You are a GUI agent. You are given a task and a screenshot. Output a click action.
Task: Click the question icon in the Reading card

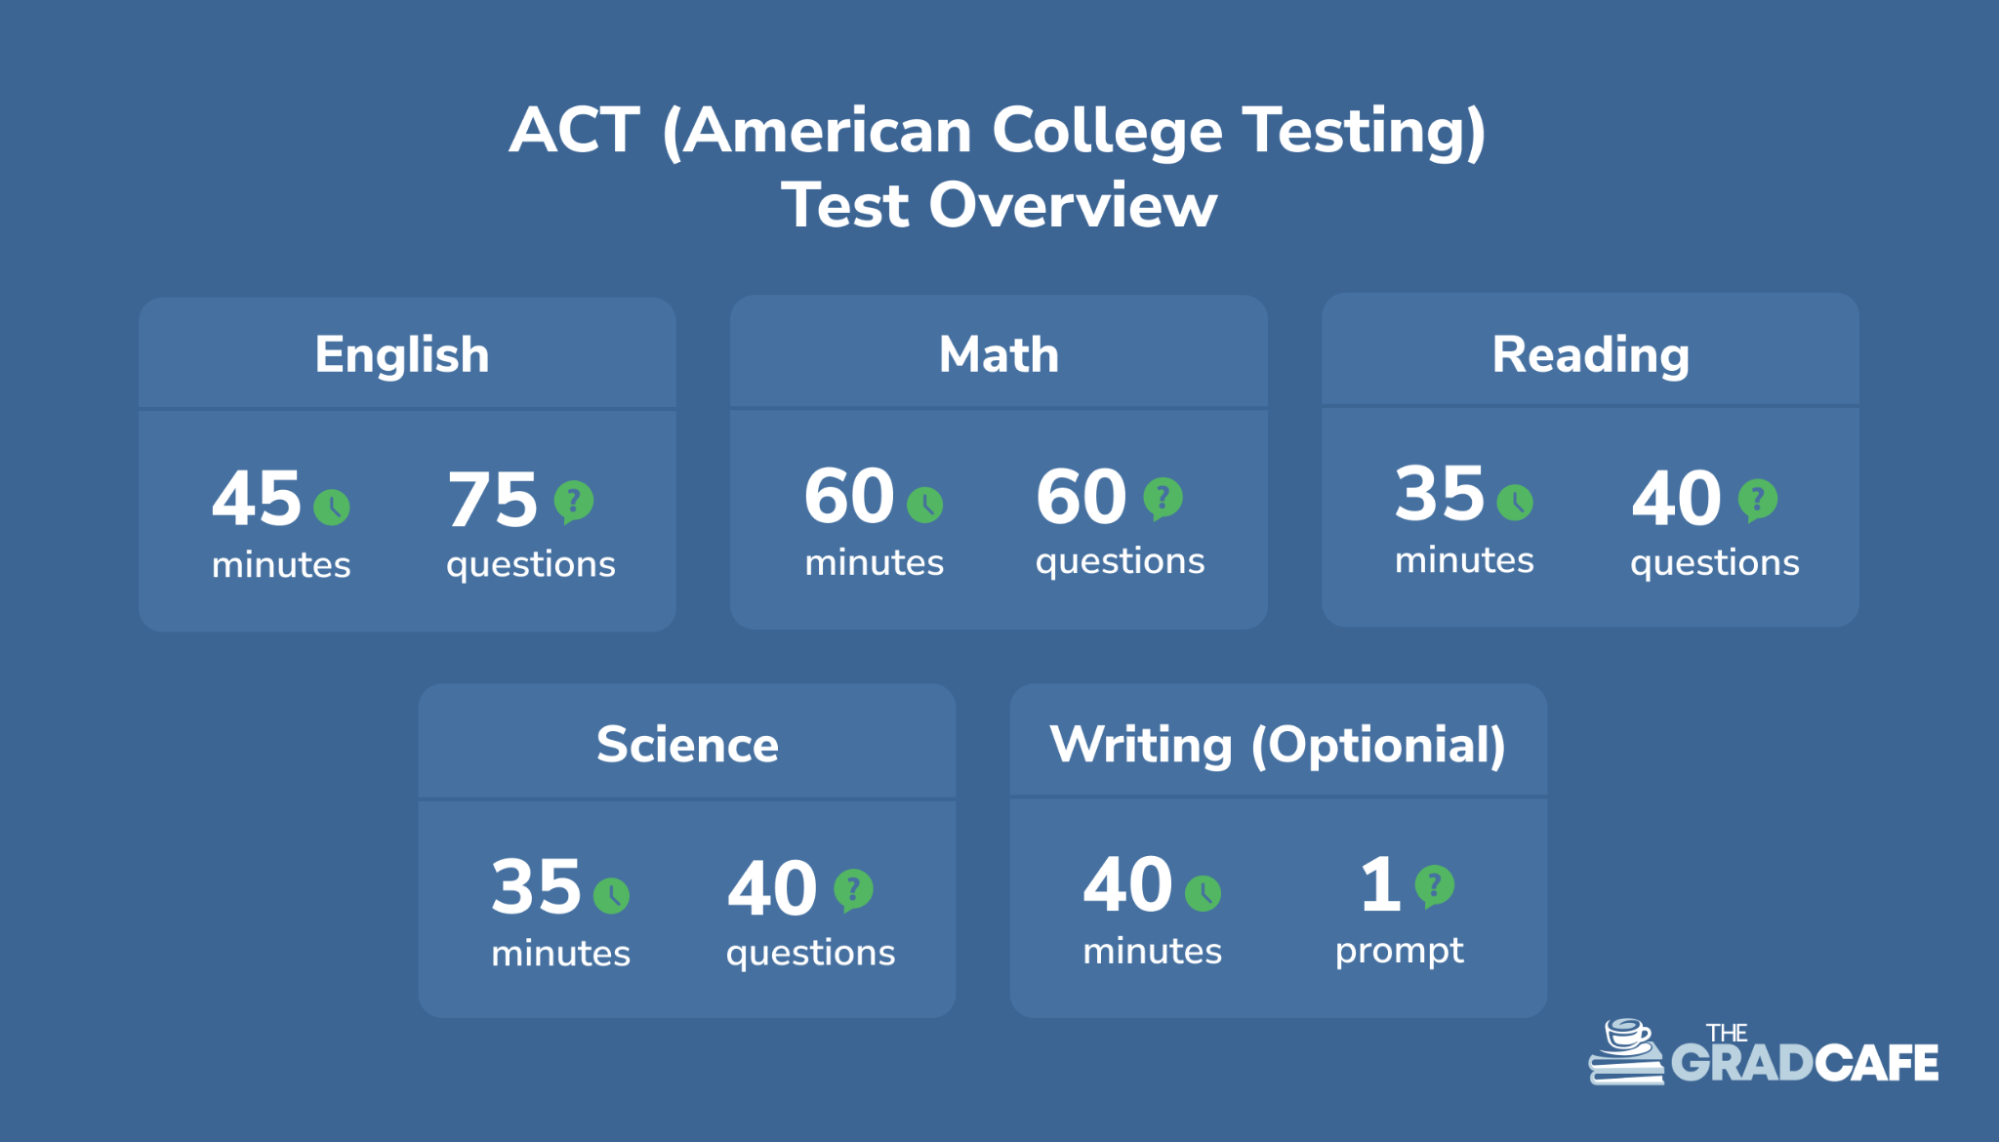[1757, 500]
